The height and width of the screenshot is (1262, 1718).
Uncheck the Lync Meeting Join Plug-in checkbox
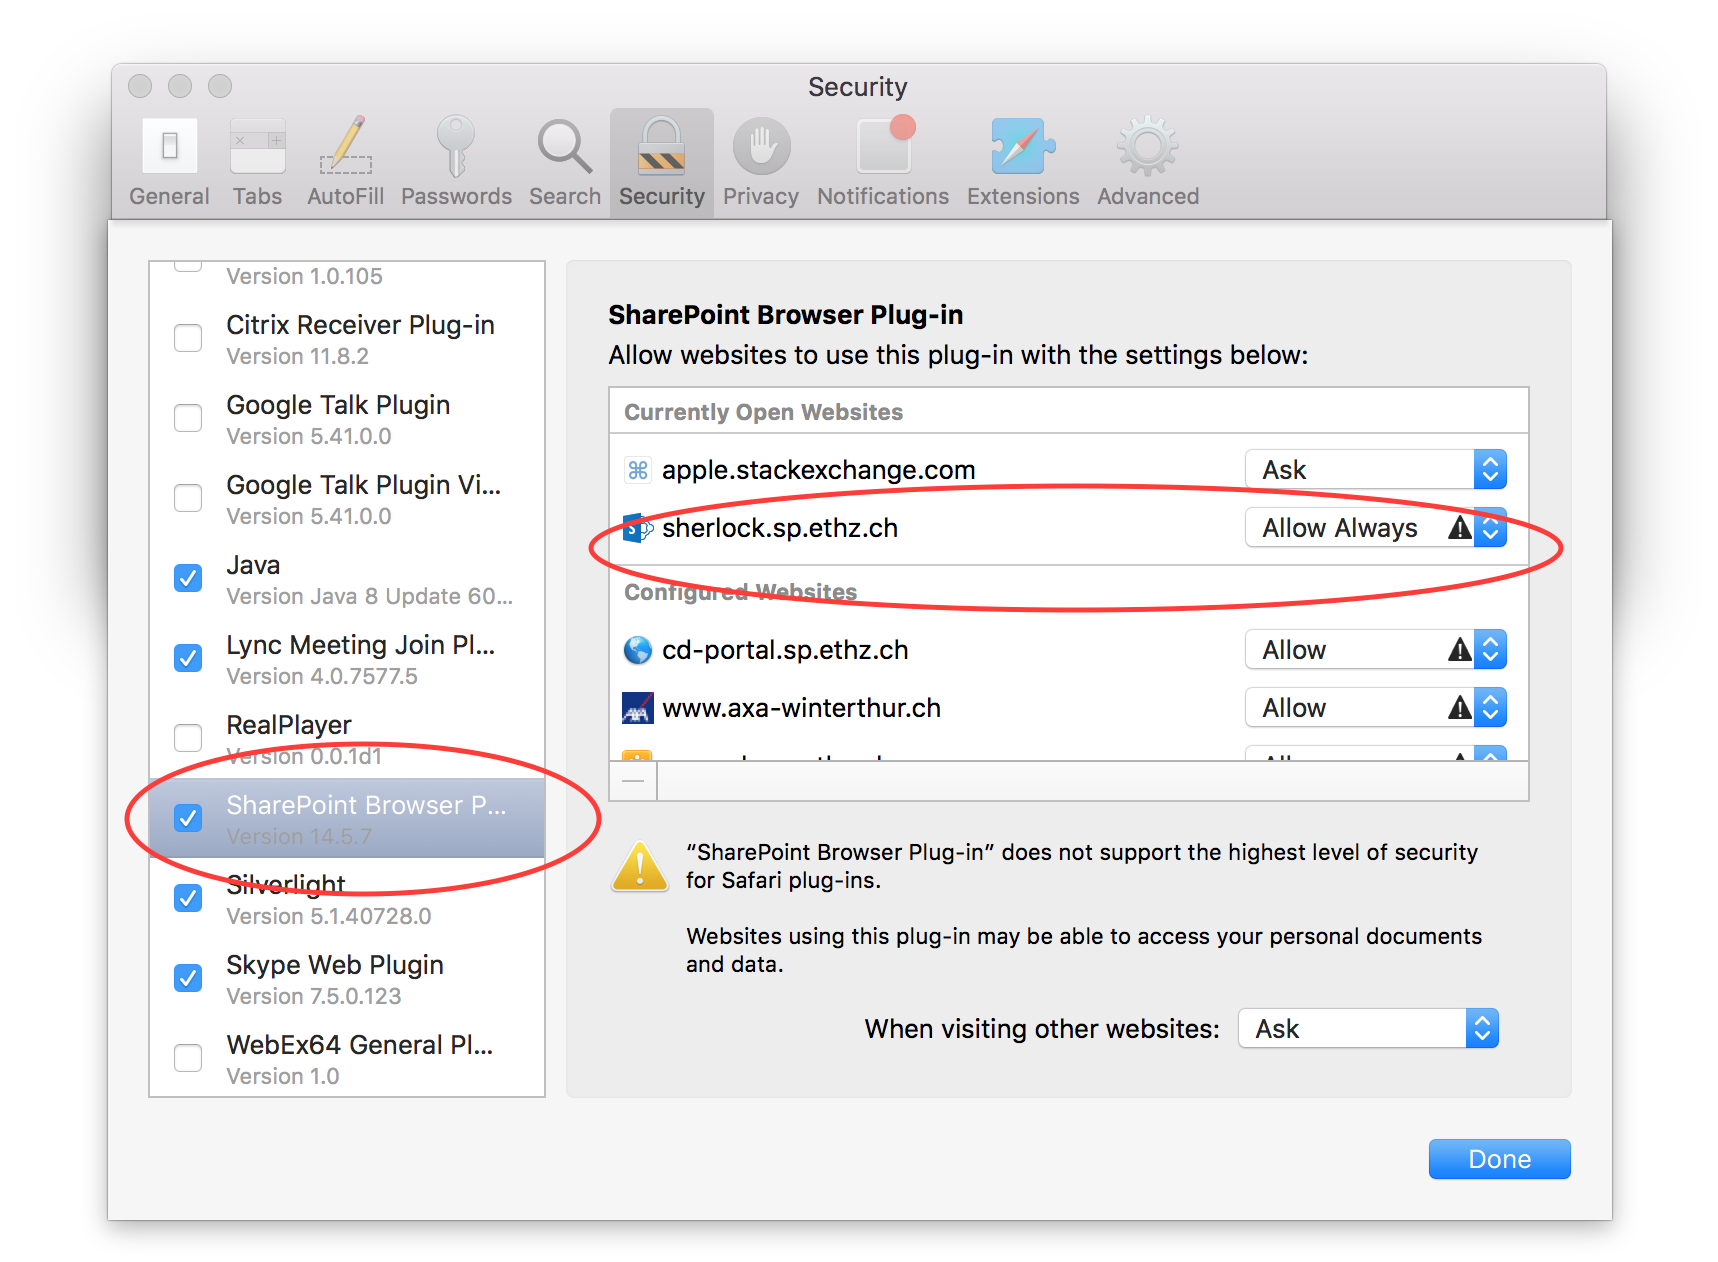[x=188, y=658]
